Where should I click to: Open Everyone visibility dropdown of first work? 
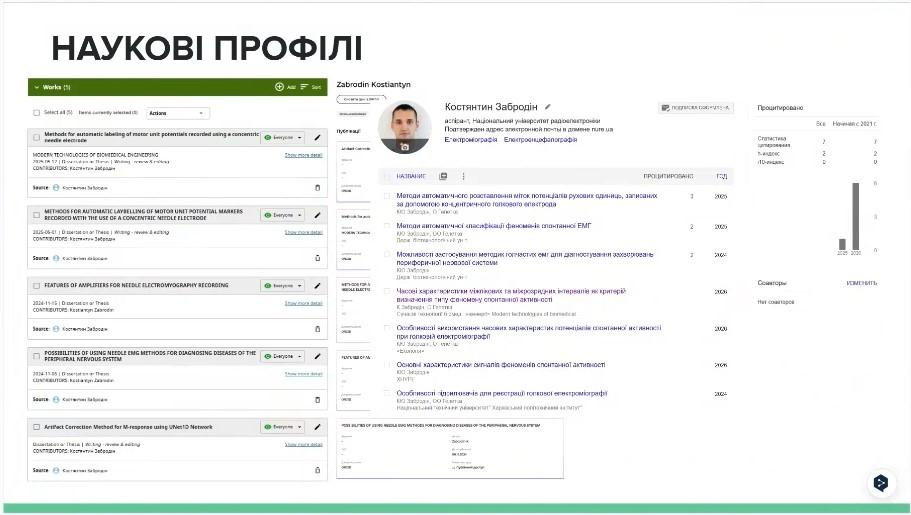click(x=283, y=138)
